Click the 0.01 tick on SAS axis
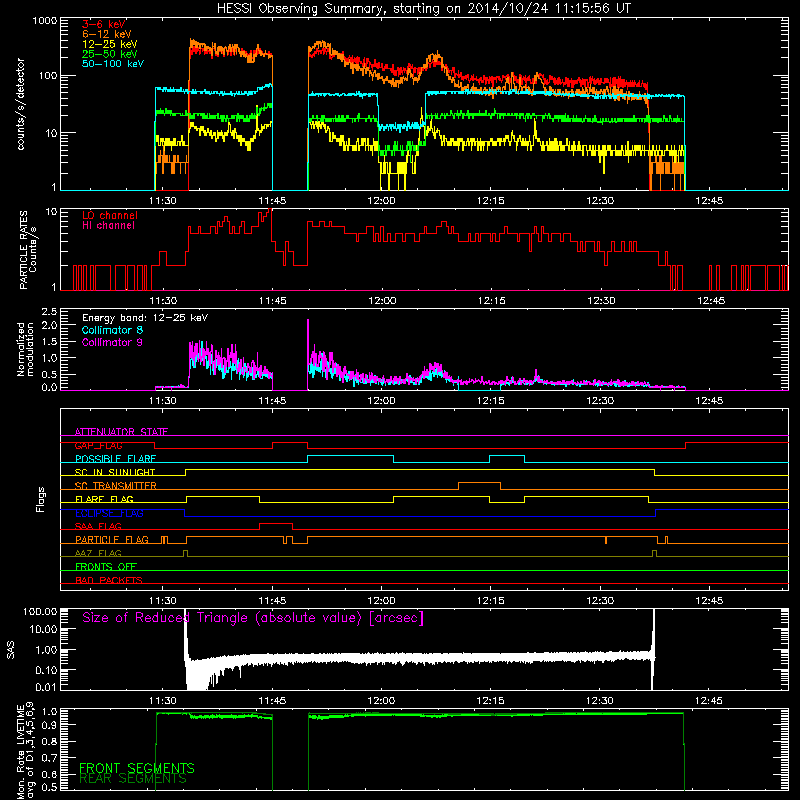The width and height of the screenshot is (800, 800). pyautogui.click(x=46, y=687)
